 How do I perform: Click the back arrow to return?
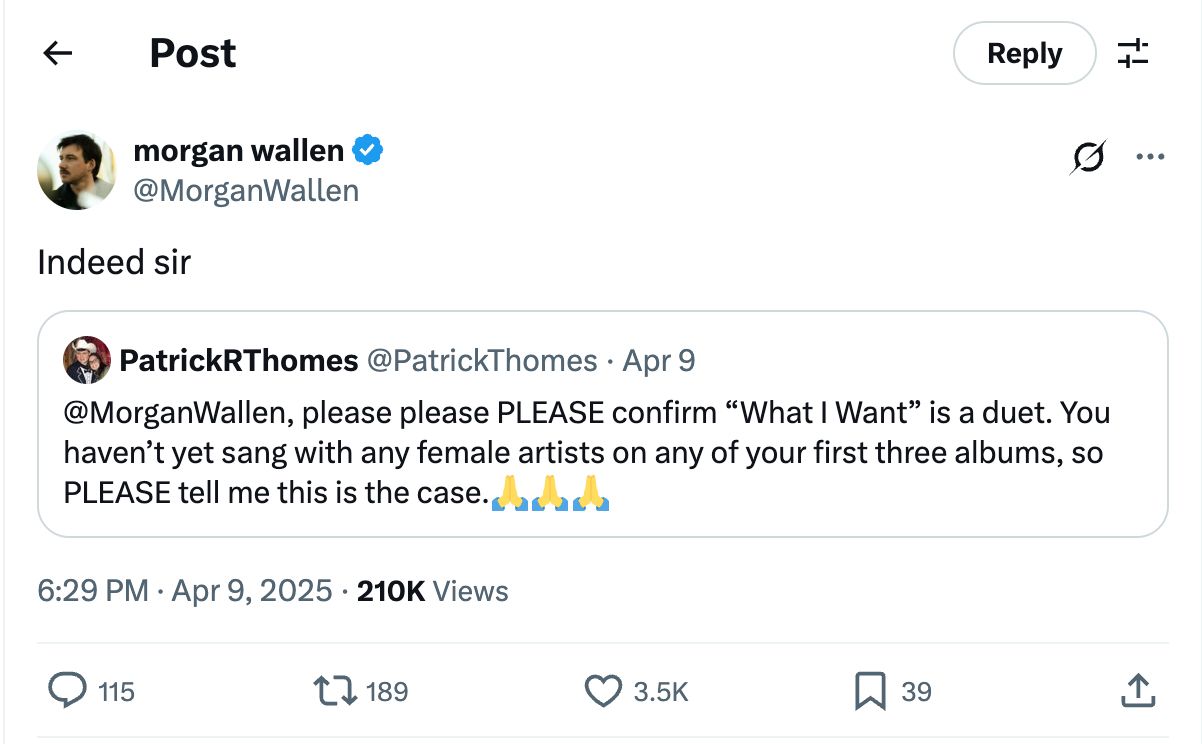click(x=55, y=53)
